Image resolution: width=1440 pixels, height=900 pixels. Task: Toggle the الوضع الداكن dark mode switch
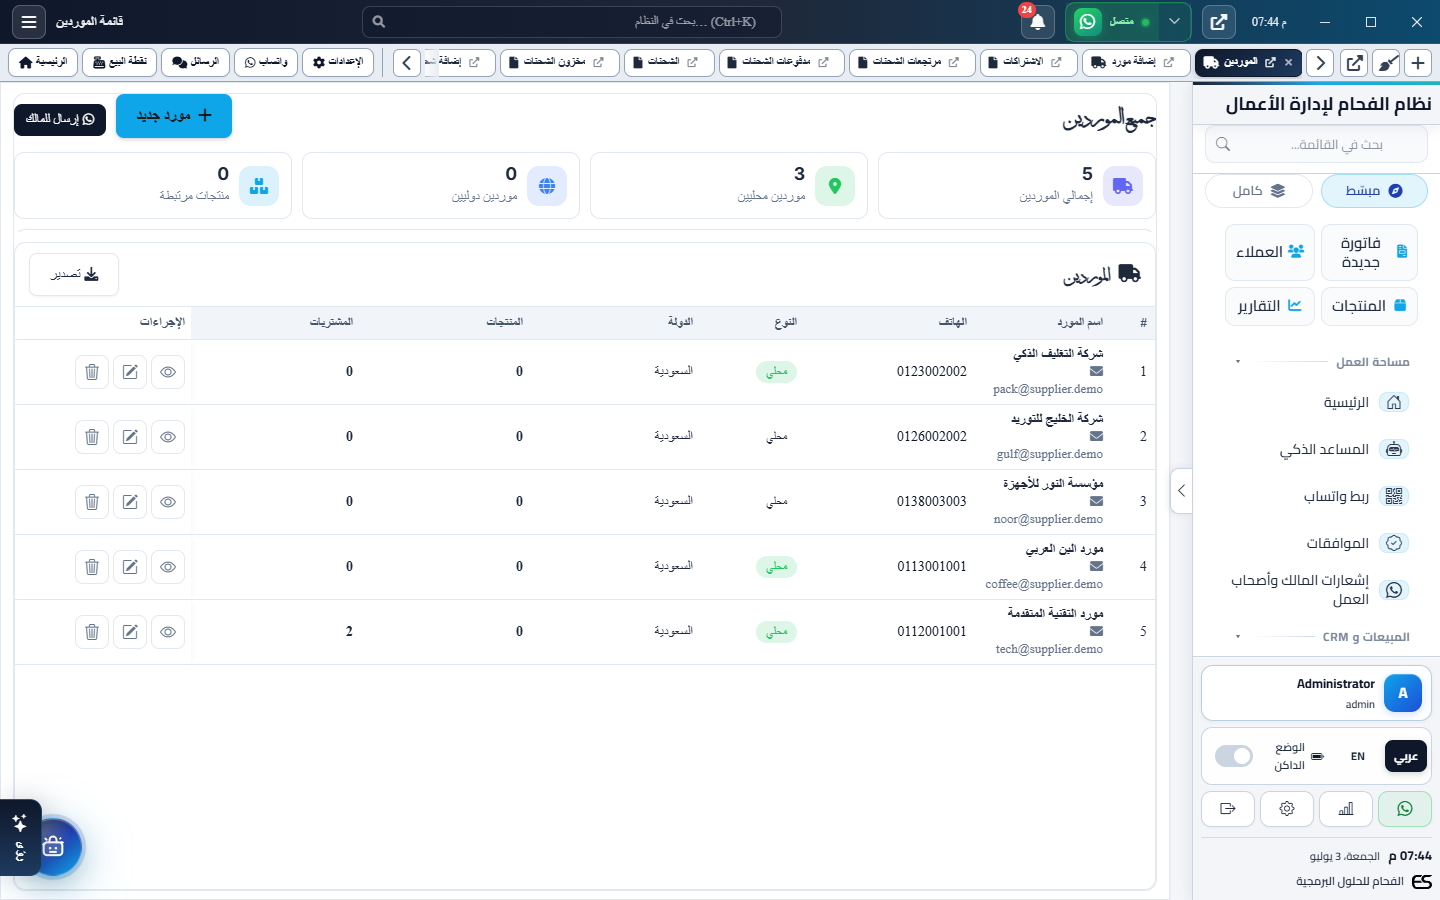1234,756
